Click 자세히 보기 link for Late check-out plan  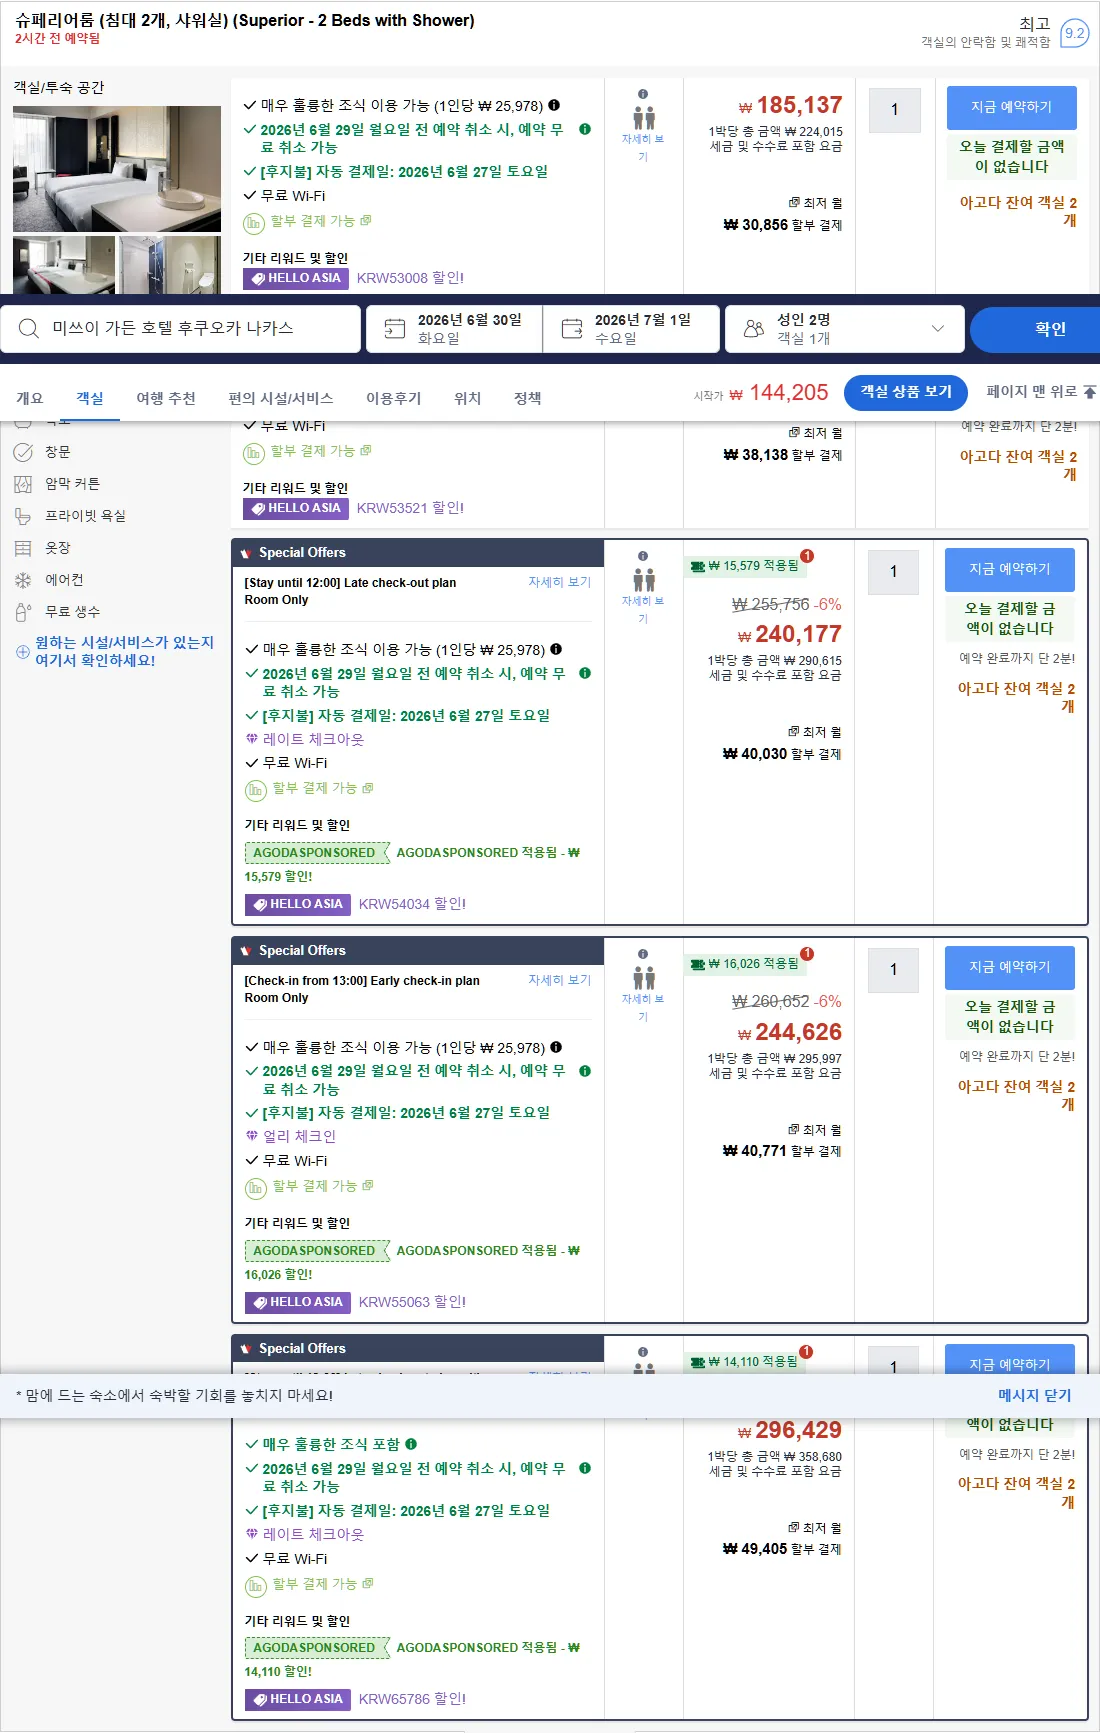(560, 582)
